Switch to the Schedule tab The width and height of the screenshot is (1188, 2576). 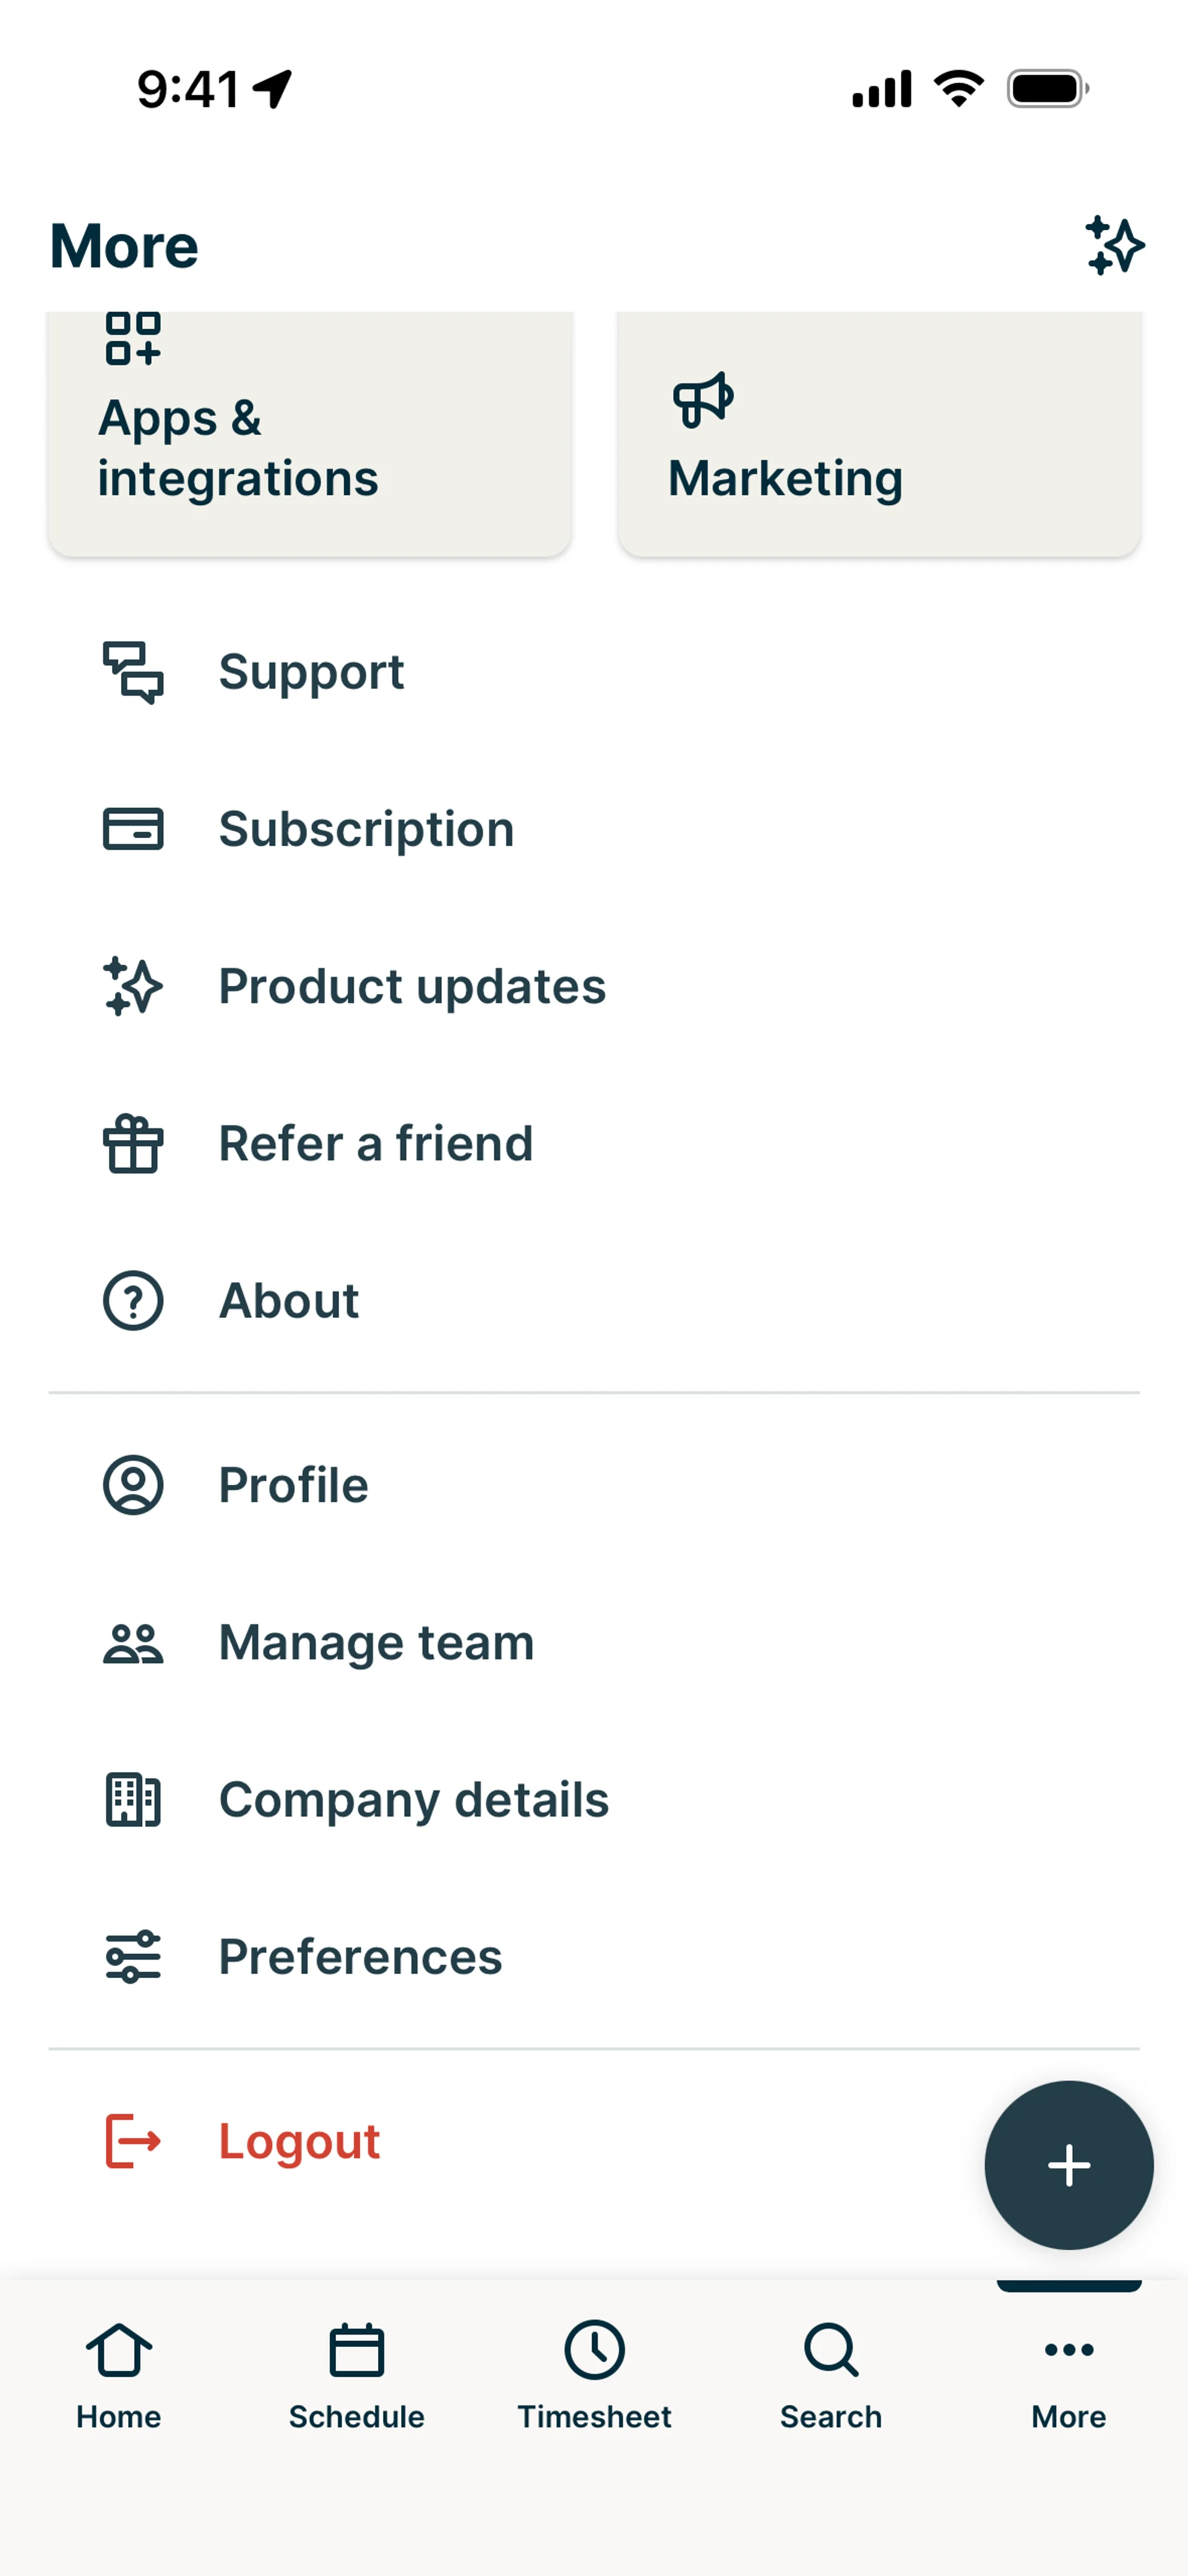tap(356, 2375)
